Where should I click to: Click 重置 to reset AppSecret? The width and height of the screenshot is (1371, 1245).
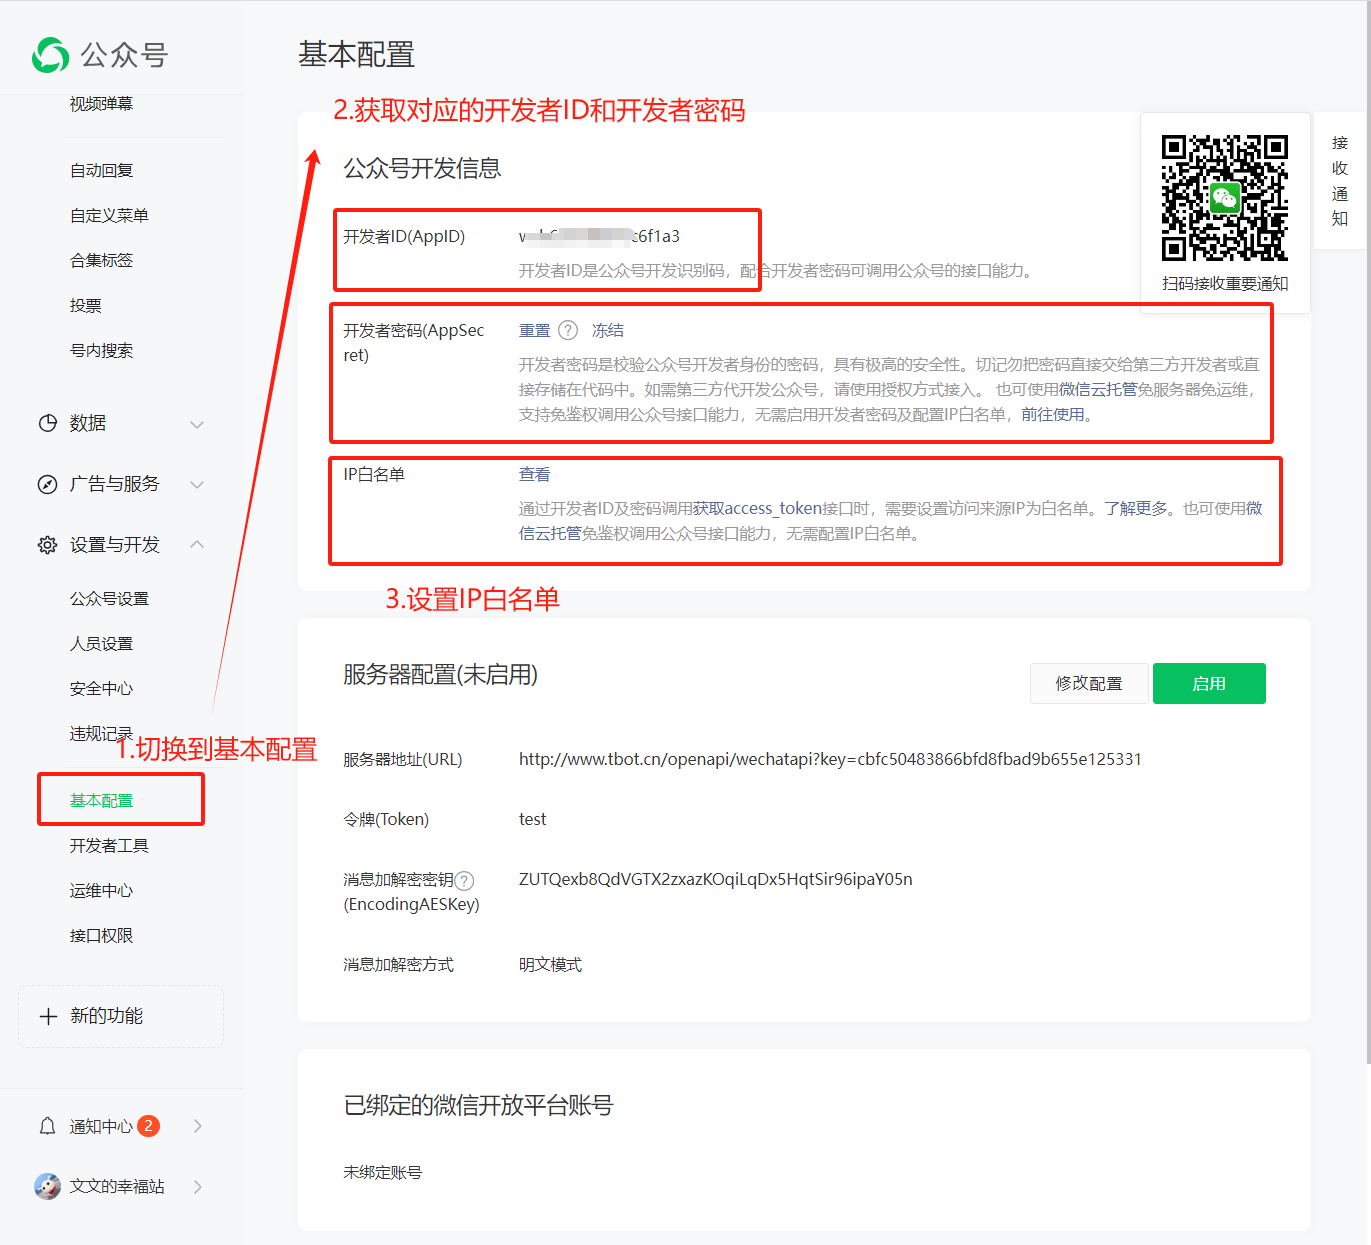click(x=535, y=331)
